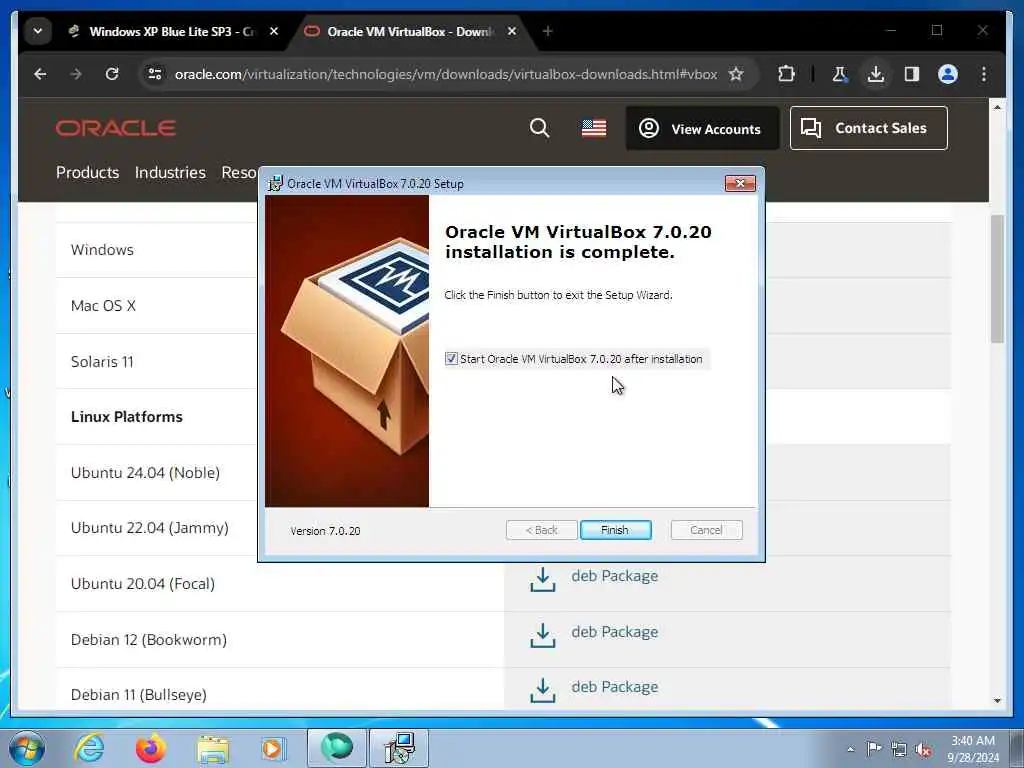Click the Oracle logo on the page
The width and height of the screenshot is (1024, 768).
pyautogui.click(x=116, y=128)
